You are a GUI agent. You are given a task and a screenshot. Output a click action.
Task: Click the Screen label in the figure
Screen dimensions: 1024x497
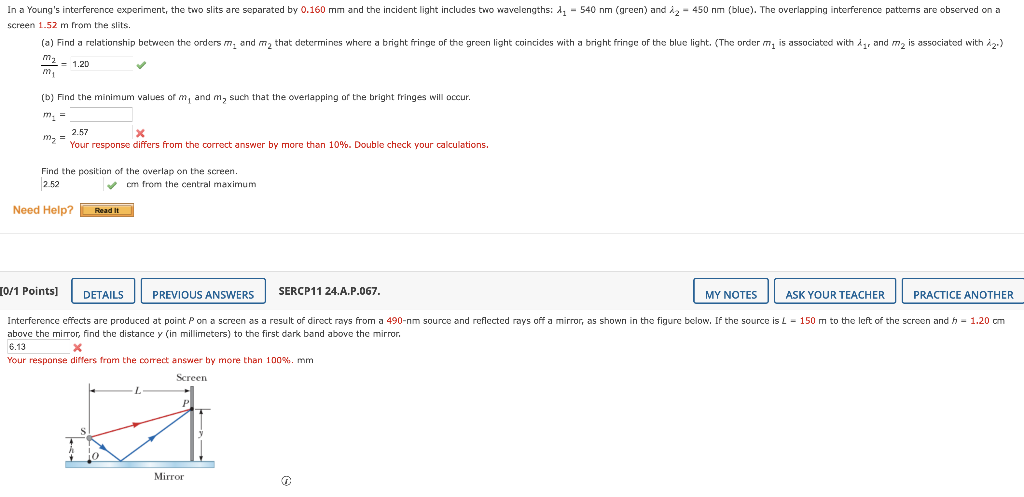tap(191, 377)
